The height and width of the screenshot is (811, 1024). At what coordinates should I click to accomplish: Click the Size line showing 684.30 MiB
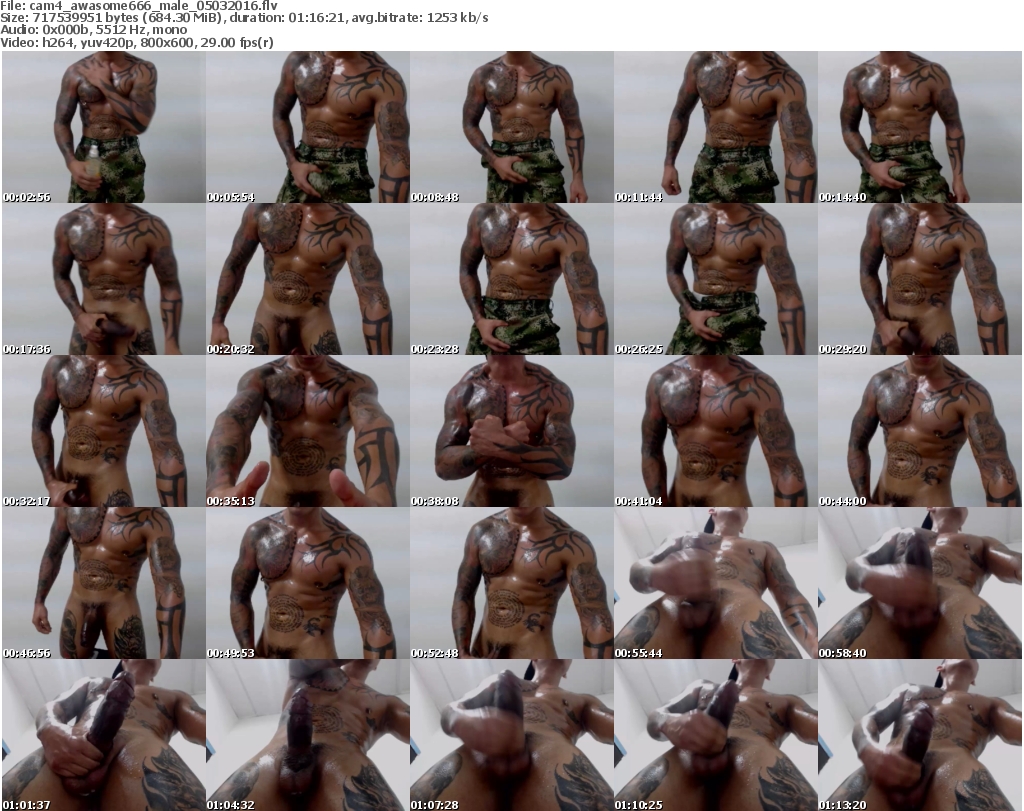244,18
